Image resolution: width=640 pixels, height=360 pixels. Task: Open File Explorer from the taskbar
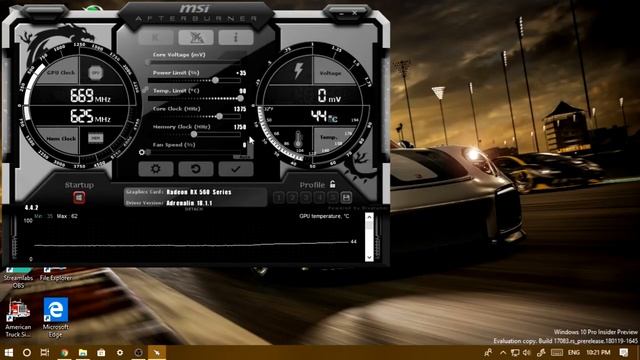click(83, 352)
